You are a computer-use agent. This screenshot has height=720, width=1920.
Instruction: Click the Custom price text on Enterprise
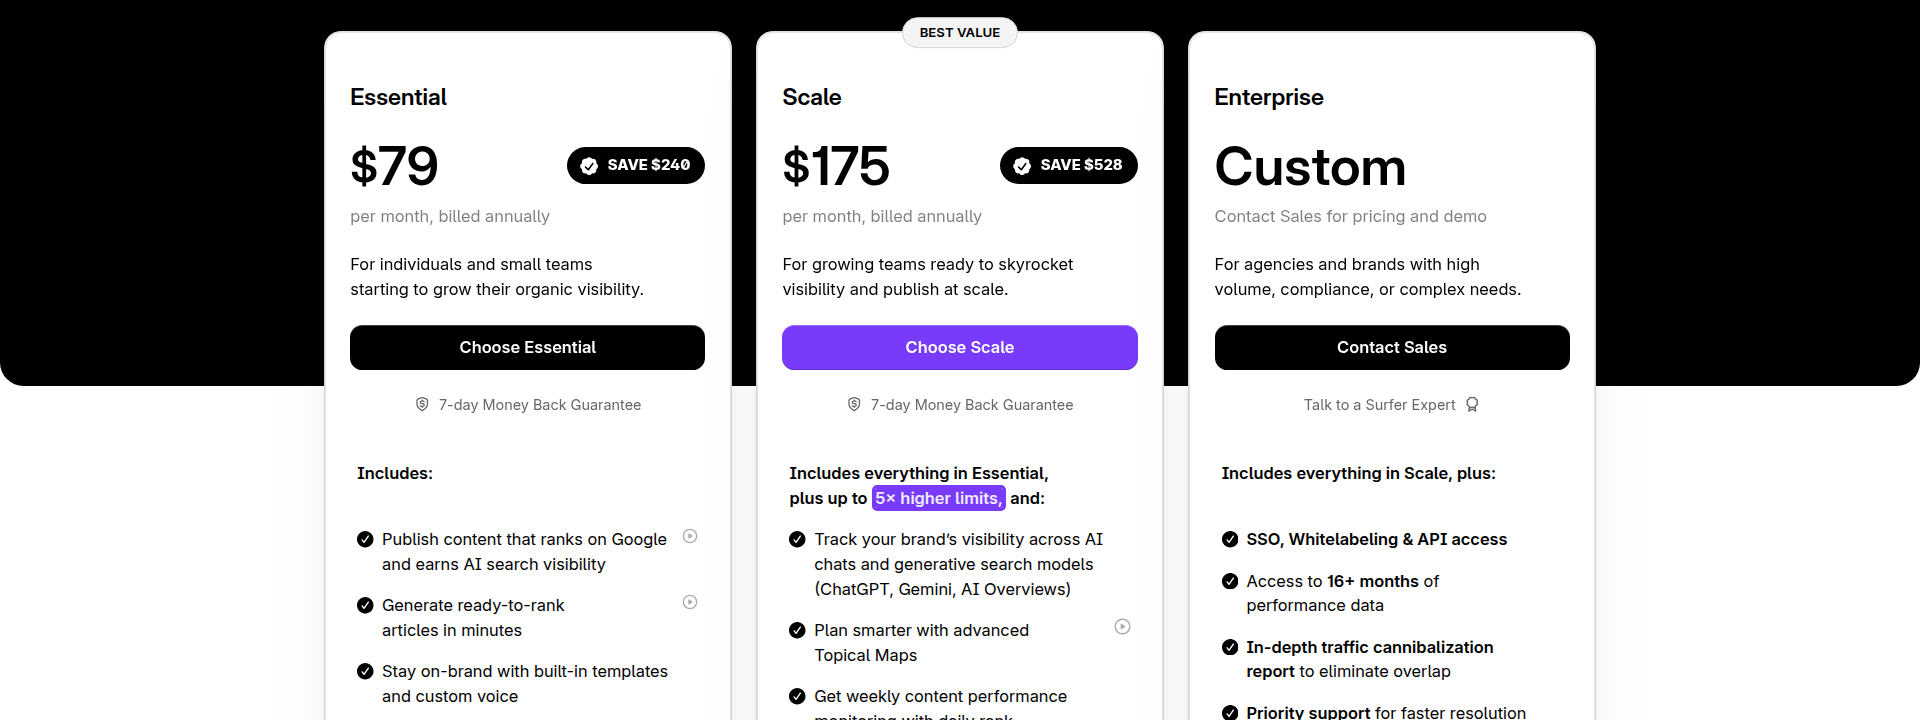tap(1310, 167)
